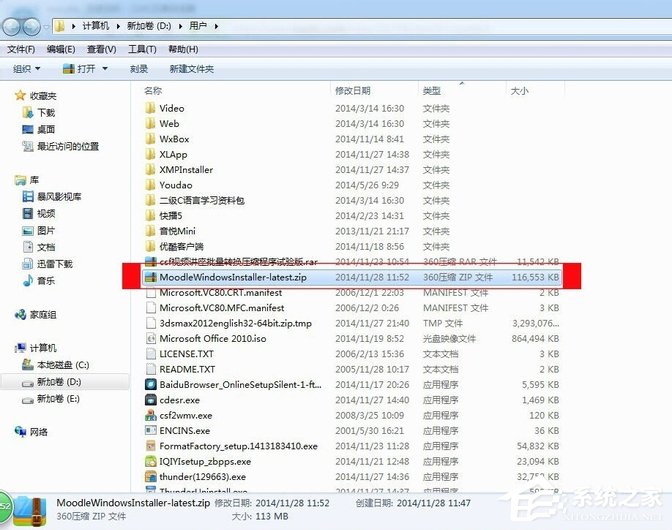Select the 文档 documents library
Image resolution: width=672 pixels, height=530 pixels.
coord(46,247)
